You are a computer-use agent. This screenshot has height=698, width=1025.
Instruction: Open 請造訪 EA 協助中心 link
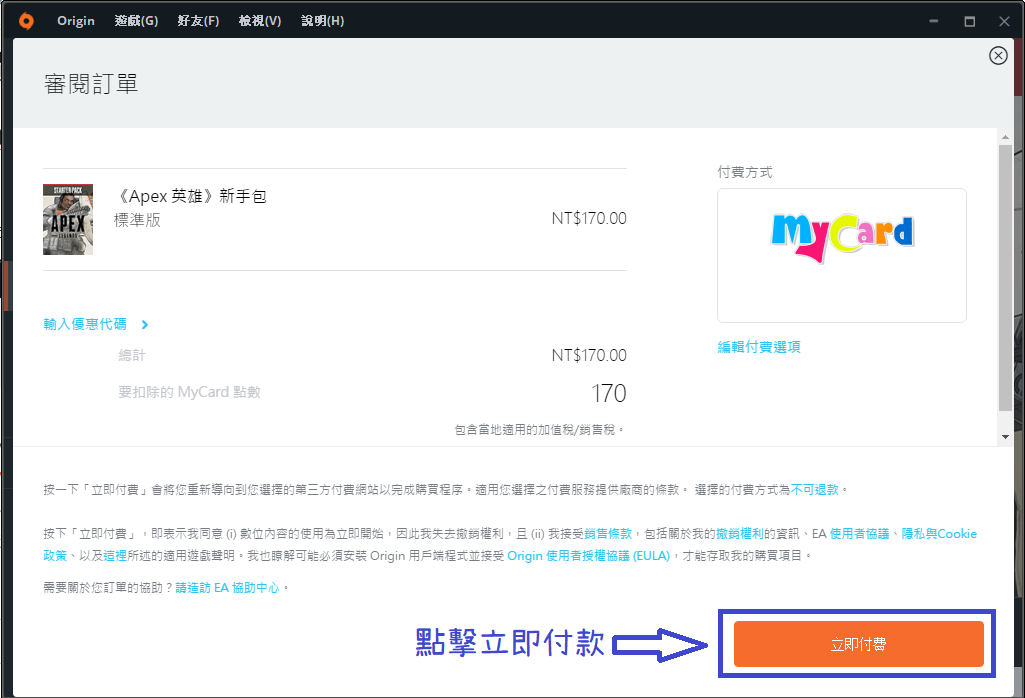click(x=227, y=588)
